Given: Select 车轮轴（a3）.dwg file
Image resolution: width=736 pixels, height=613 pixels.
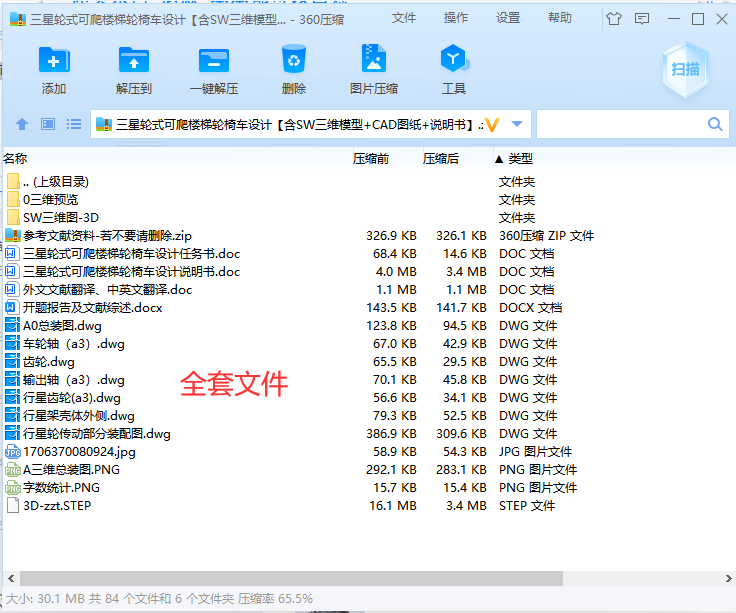Looking at the screenshot, I should pos(74,344).
